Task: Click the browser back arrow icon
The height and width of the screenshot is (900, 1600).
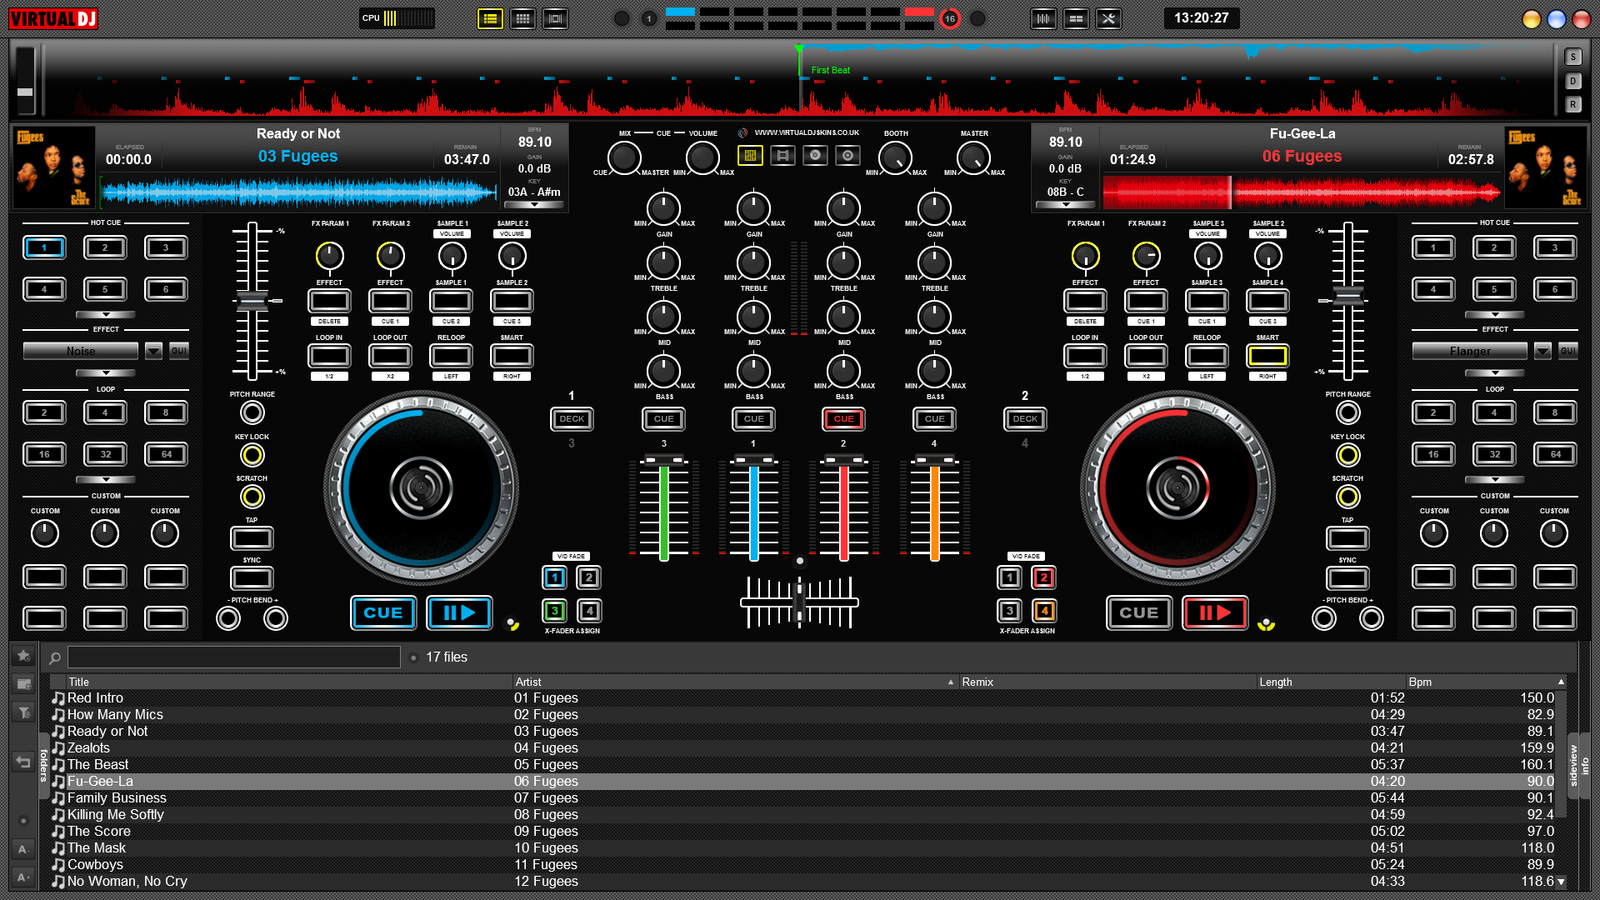Action: tap(24, 762)
